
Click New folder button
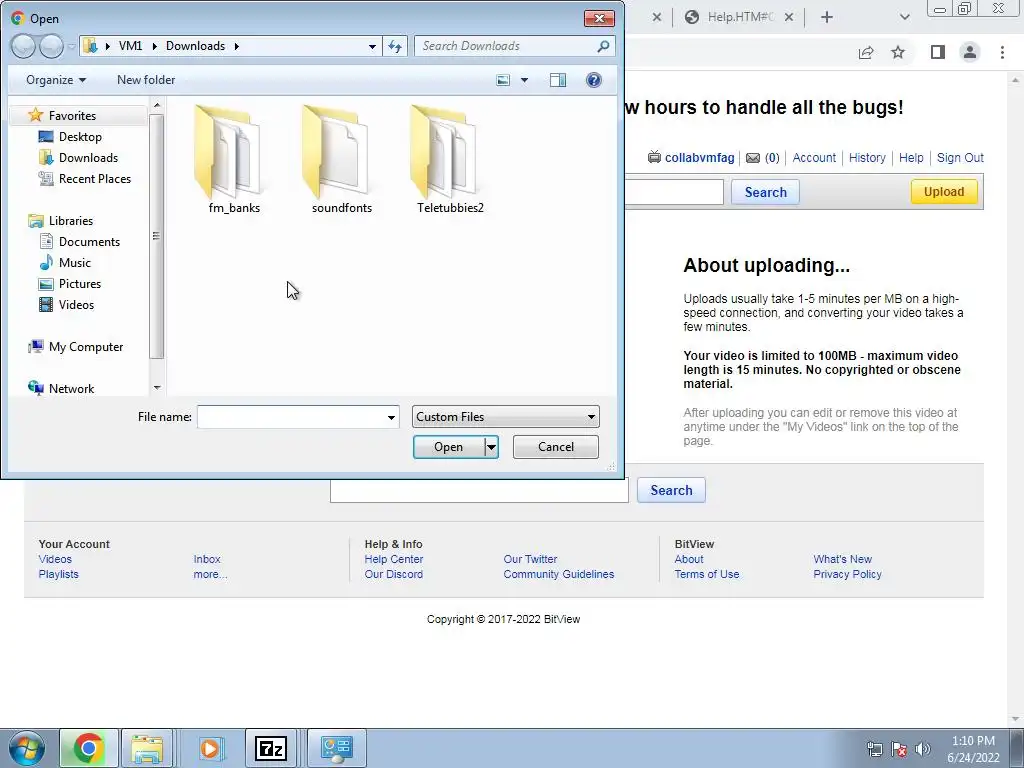tap(146, 80)
